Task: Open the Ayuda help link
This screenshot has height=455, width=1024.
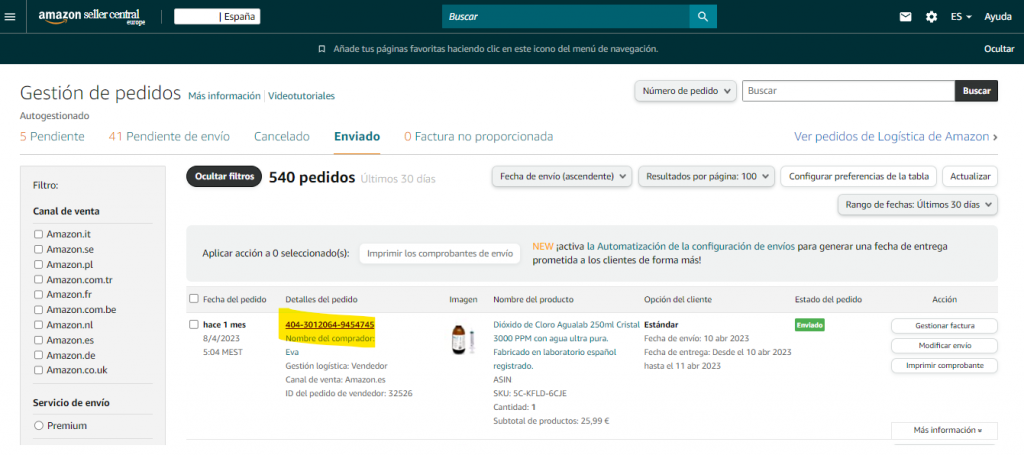Action: [998, 17]
